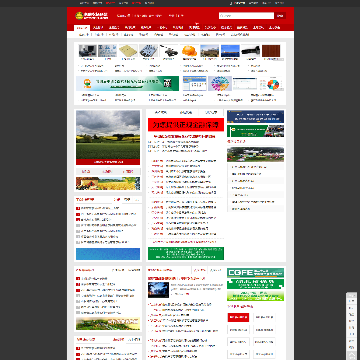The width and height of the screenshot is (360, 360).
Task: Open the brown wood panel product thumbnail
Action: (x=271, y=51)
